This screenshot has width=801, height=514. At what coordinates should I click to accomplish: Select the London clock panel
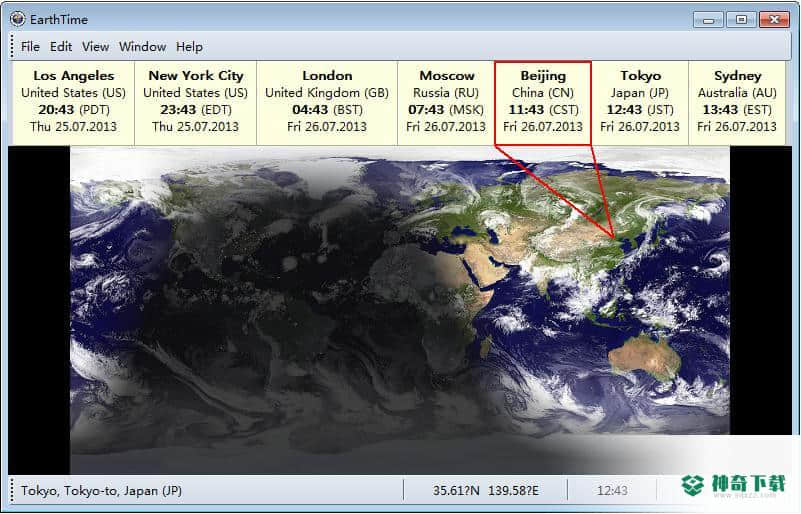pyautogui.click(x=327, y=103)
